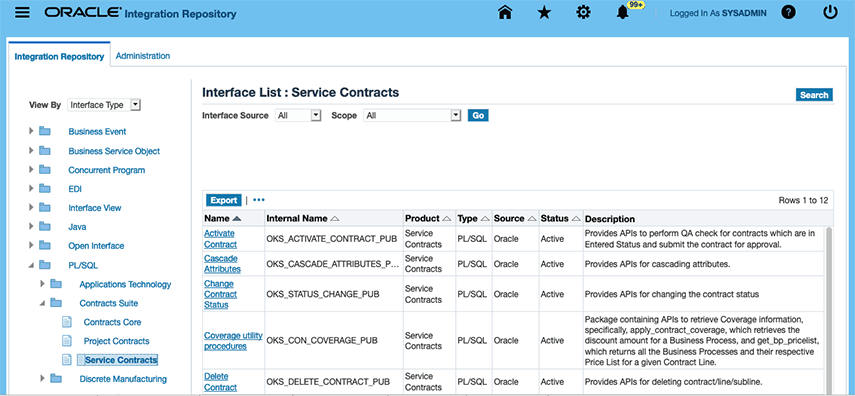Sort by Product column arrow
This screenshot has width=855, height=396.
pos(447,219)
